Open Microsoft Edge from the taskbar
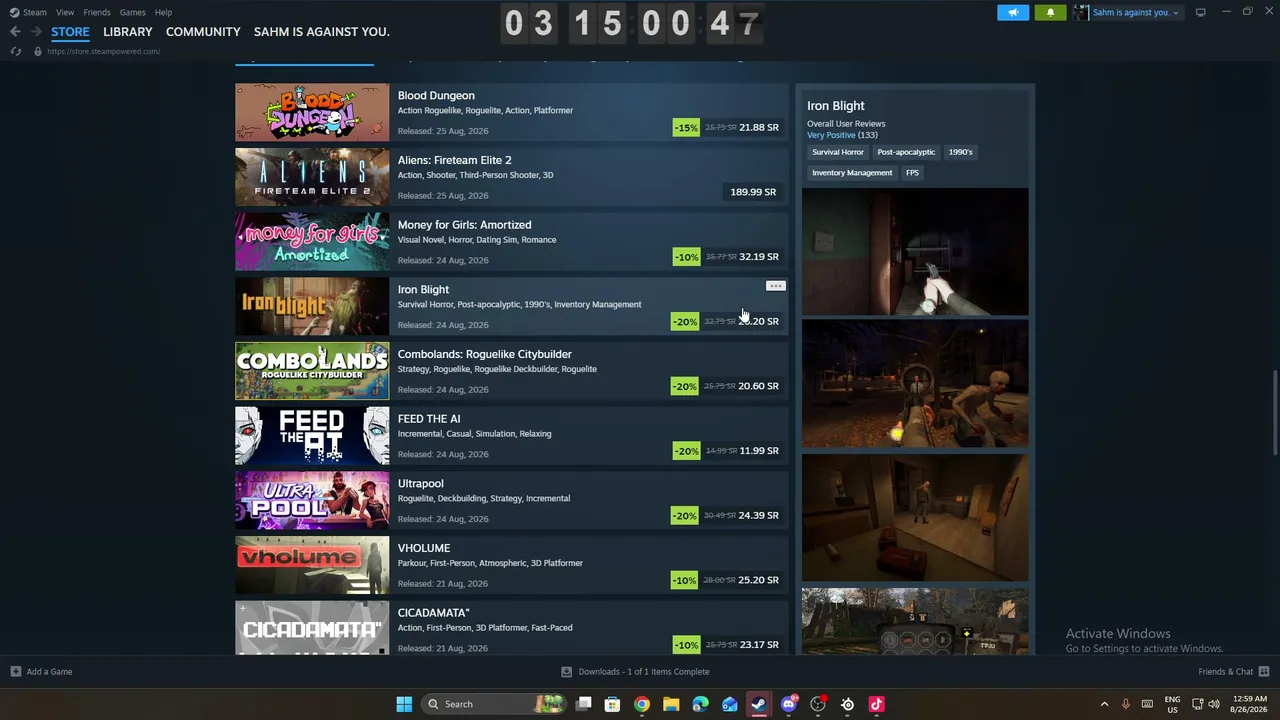This screenshot has height=720, width=1280. click(700, 704)
